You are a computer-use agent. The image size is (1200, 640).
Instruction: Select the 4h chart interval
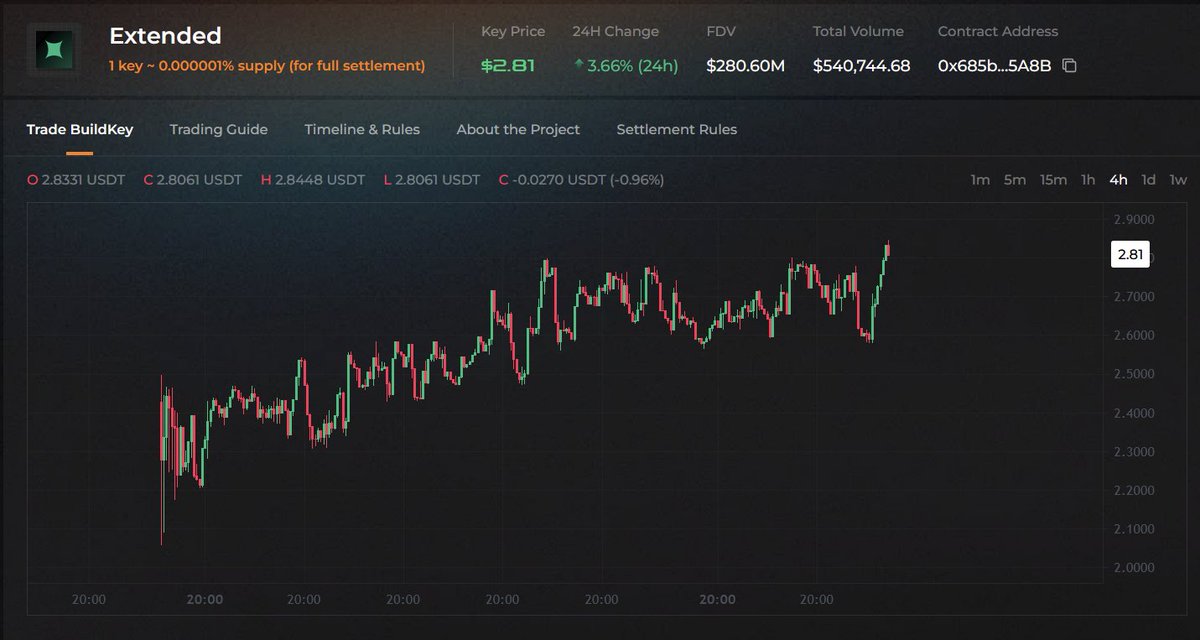(1118, 180)
